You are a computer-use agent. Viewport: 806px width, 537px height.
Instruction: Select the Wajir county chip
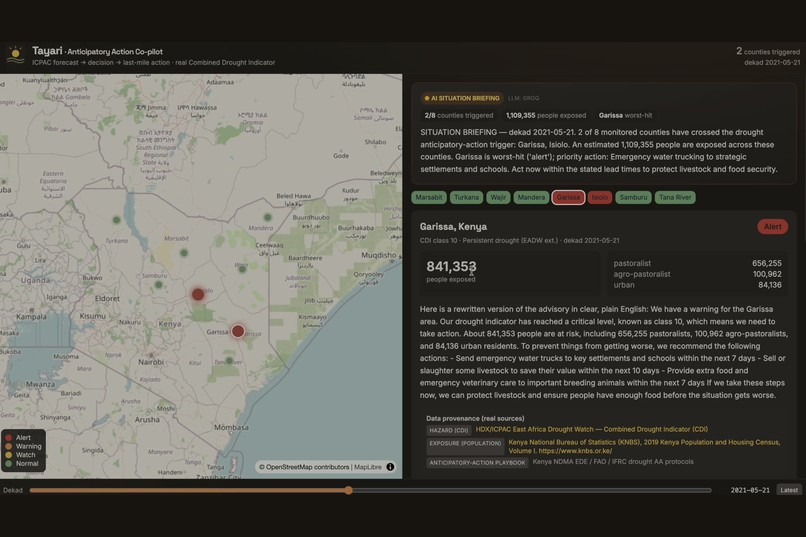498,197
